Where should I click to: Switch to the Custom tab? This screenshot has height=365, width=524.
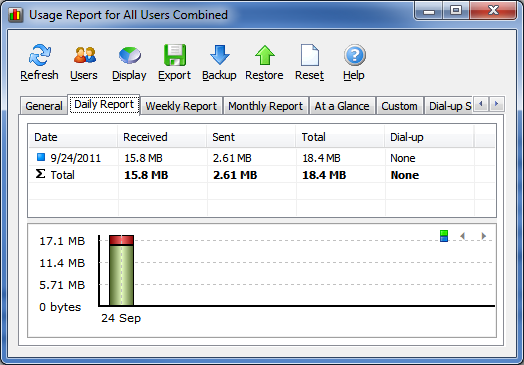(x=400, y=106)
